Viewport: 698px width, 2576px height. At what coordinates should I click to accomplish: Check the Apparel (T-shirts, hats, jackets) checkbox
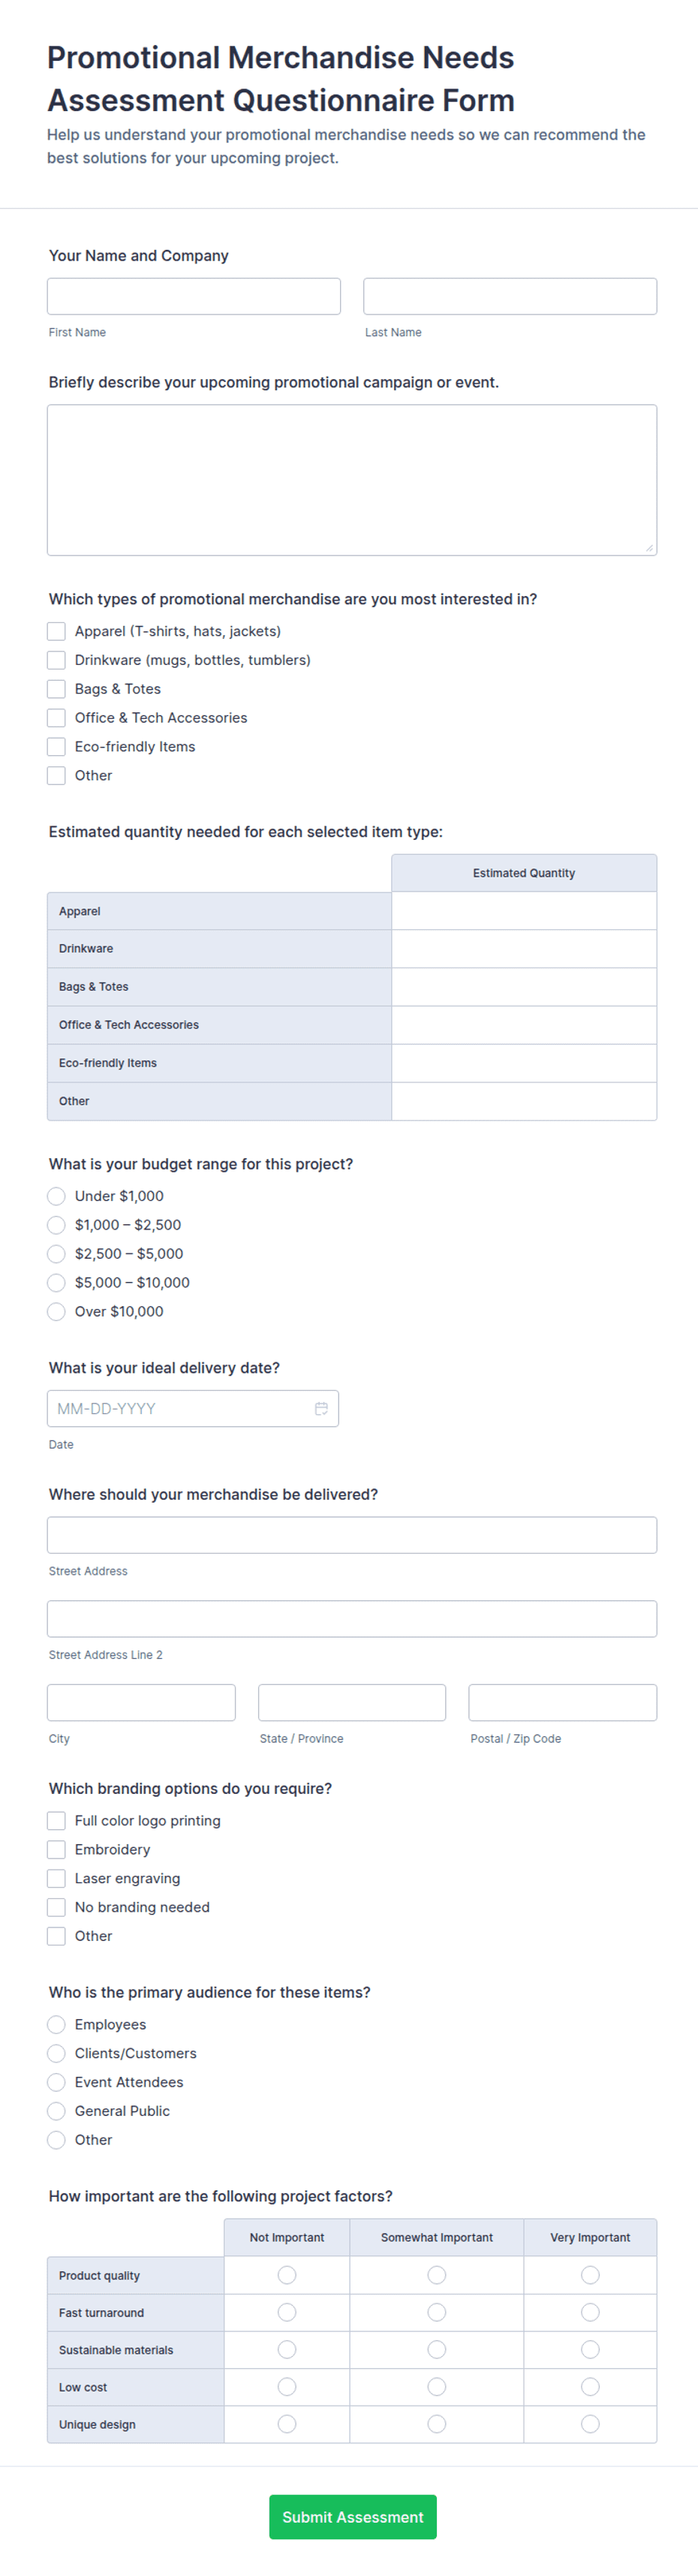pyautogui.click(x=56, y=631)
